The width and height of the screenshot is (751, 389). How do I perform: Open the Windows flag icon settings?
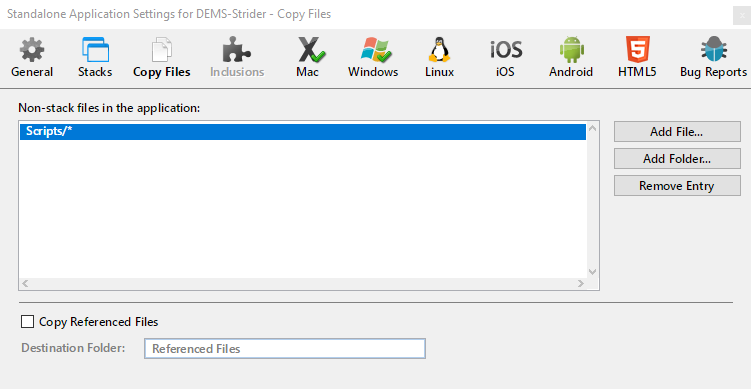pyautogui.click(x=375, y=50)
